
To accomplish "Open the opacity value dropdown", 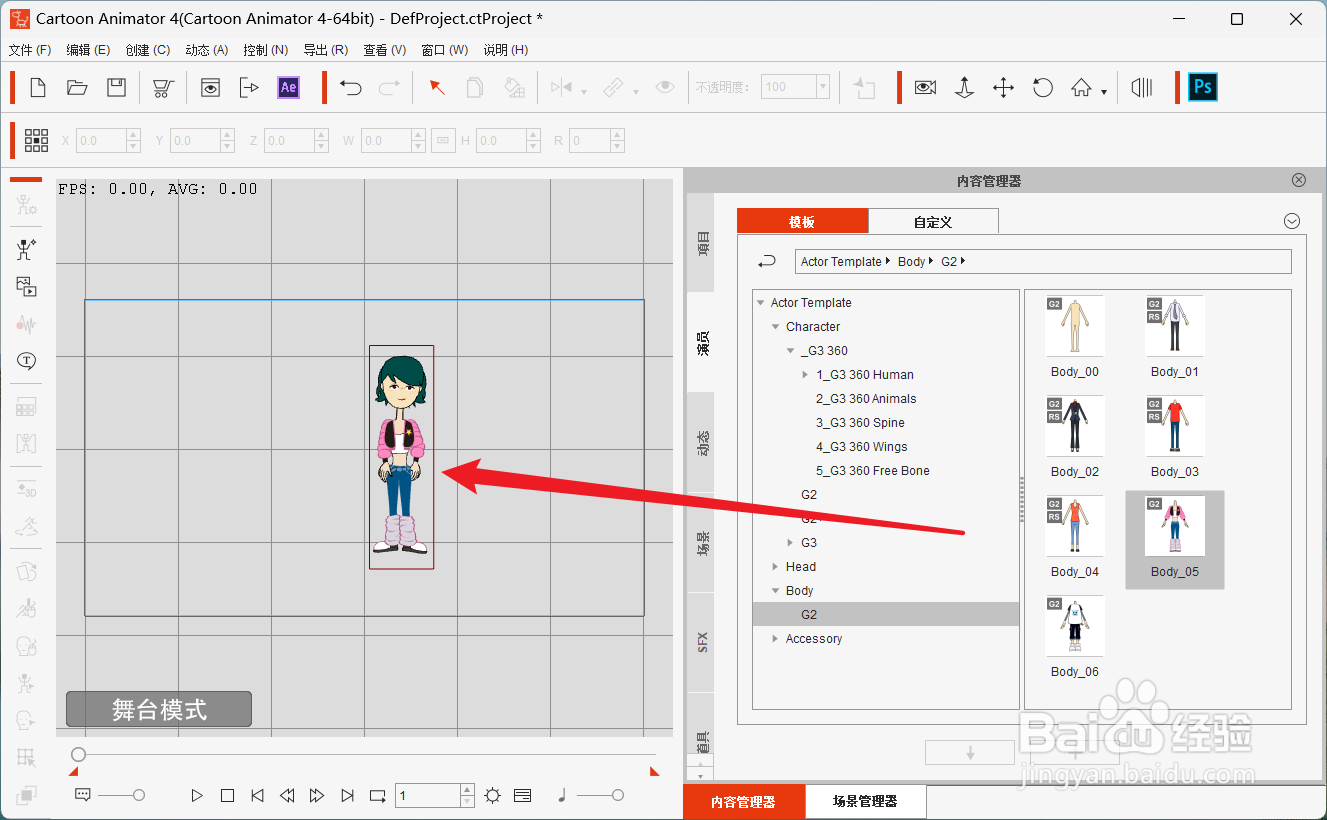I will pyautogui.click(x=823, y=87).
